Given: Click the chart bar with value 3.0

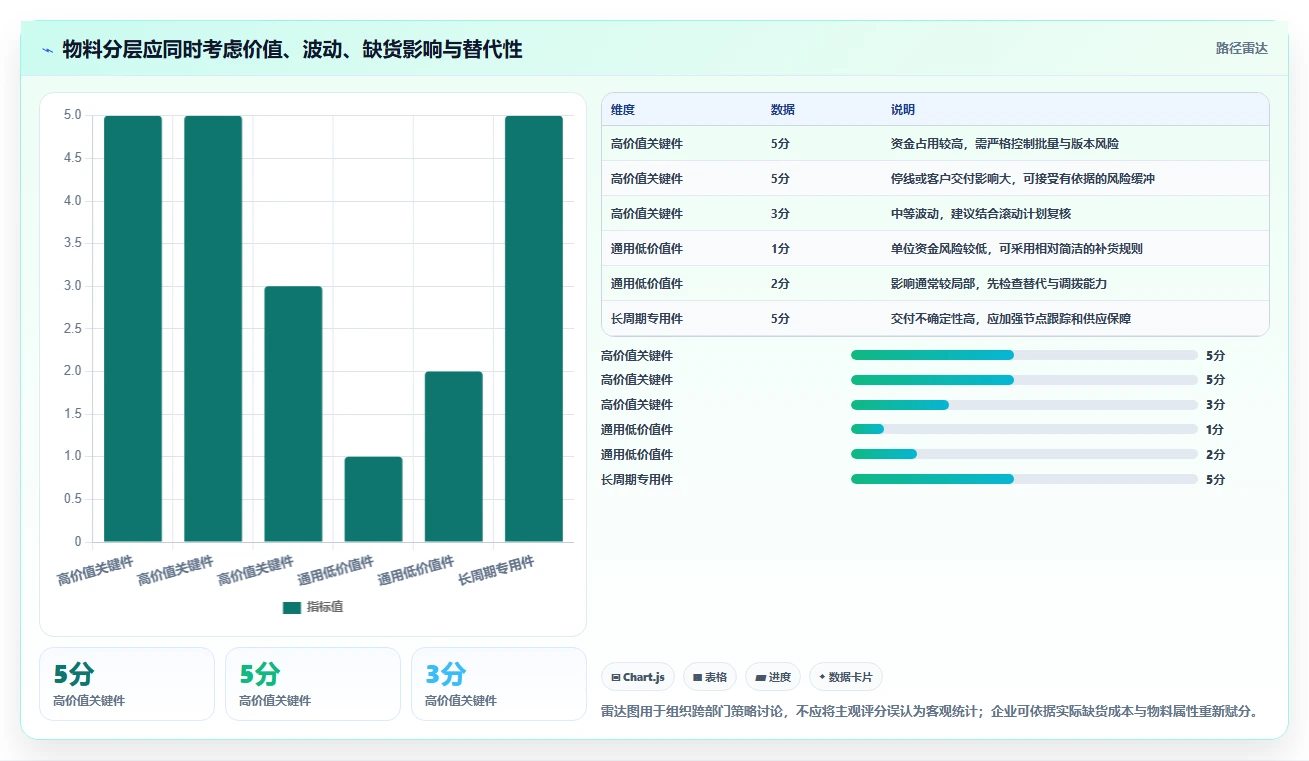Looking at the screenshot, I should click(294, 414).
